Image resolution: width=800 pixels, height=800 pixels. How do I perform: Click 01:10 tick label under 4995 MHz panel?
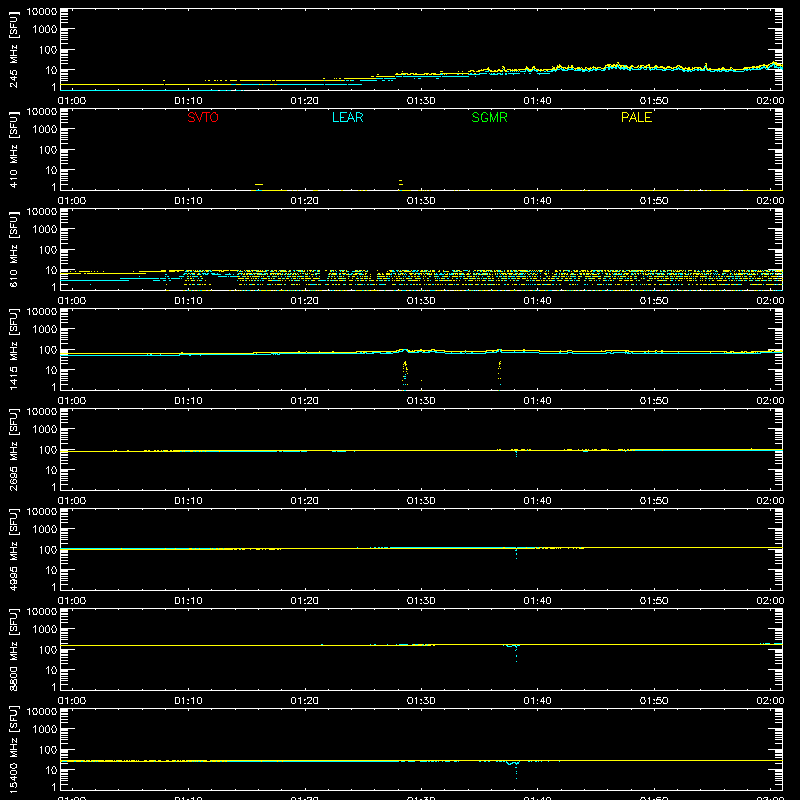(x=188, y=601)
